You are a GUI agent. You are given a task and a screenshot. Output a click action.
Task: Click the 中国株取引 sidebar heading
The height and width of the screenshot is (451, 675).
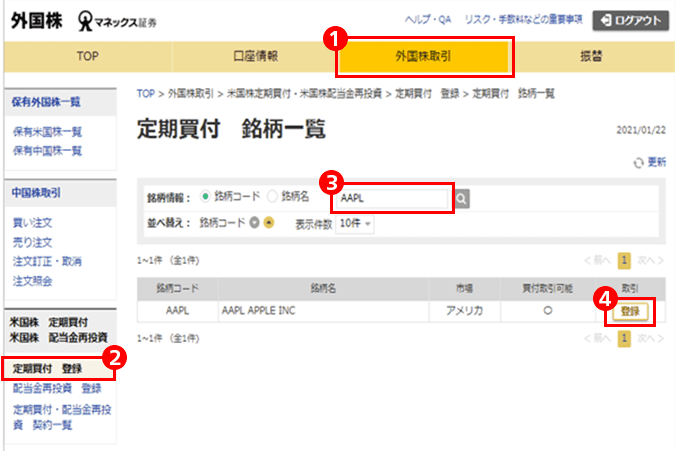point(36,193)
